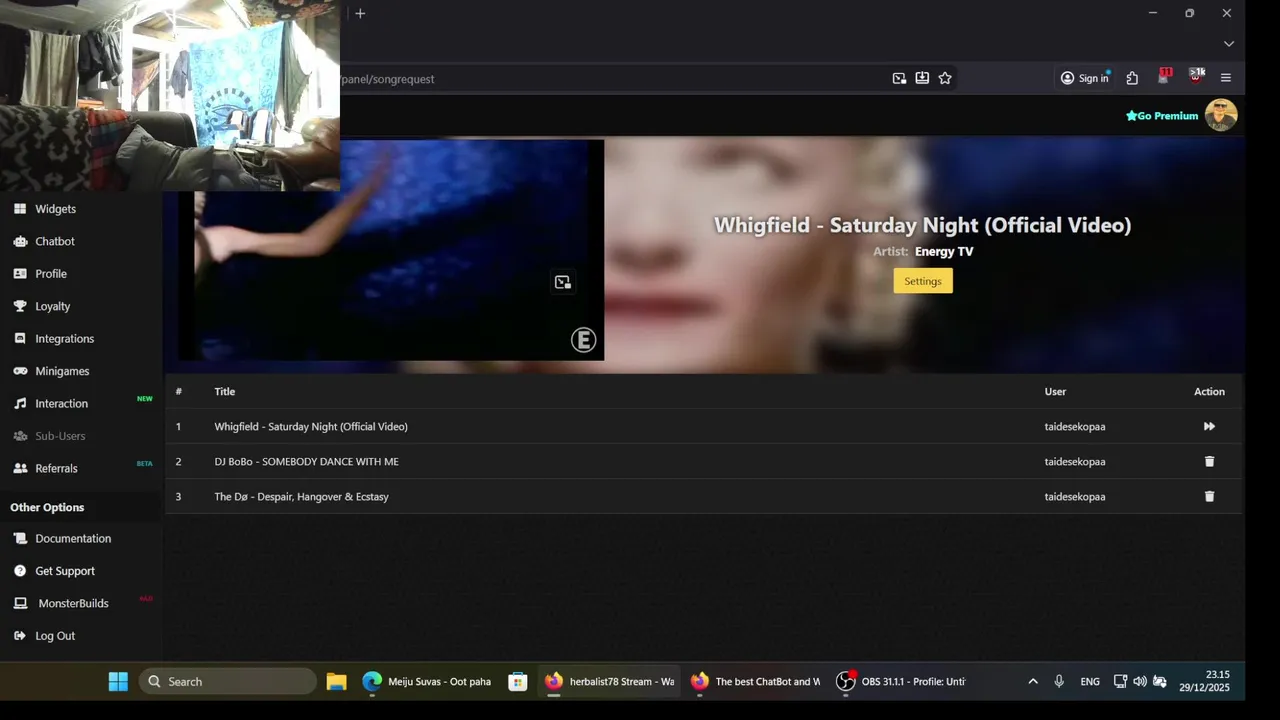This screenshot has height=720, width=1280.
Task: Select DJ BoBo - SOMEBODY DANCE WITH ME title
Action: [x=306, y=461]
